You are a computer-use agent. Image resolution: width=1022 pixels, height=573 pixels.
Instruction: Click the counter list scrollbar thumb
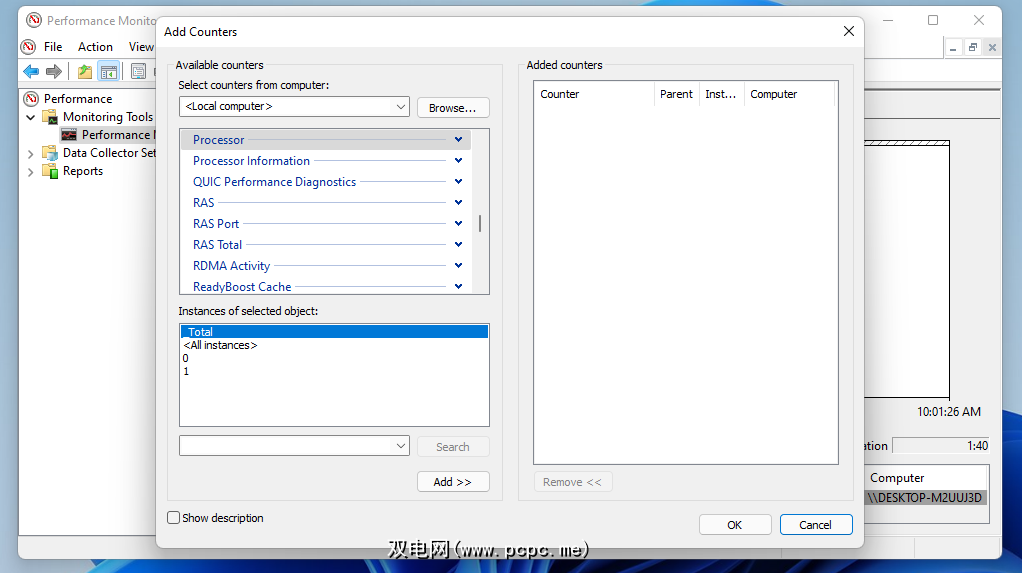coord(480,224)
